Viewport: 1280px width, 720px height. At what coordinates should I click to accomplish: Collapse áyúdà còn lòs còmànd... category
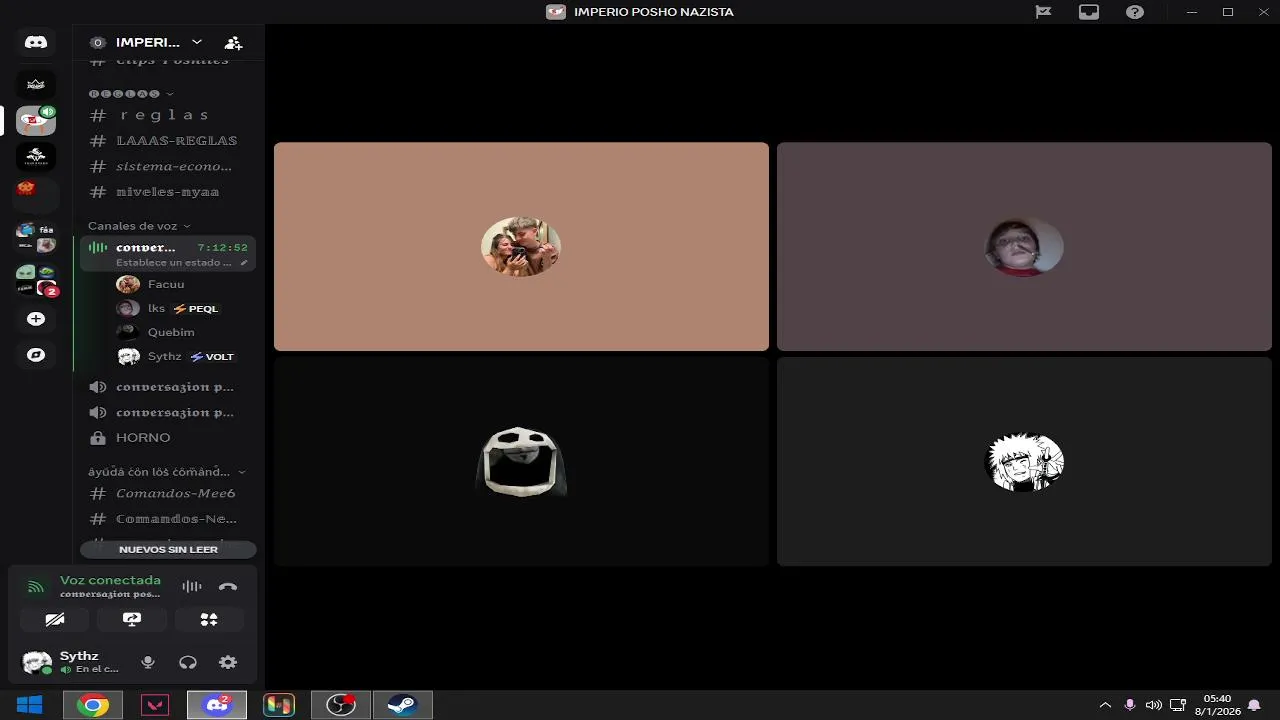166,471
